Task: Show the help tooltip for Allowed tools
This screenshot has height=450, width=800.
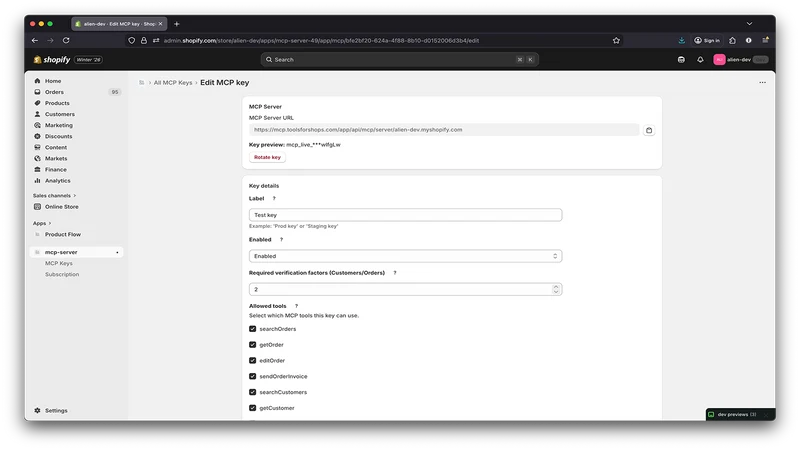Action: pos(296,306)
